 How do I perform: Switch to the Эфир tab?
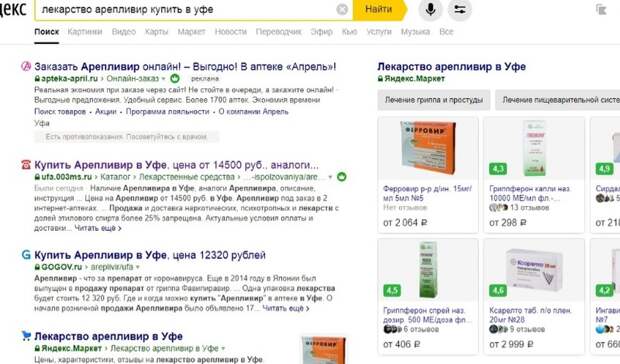coord(321,32)
